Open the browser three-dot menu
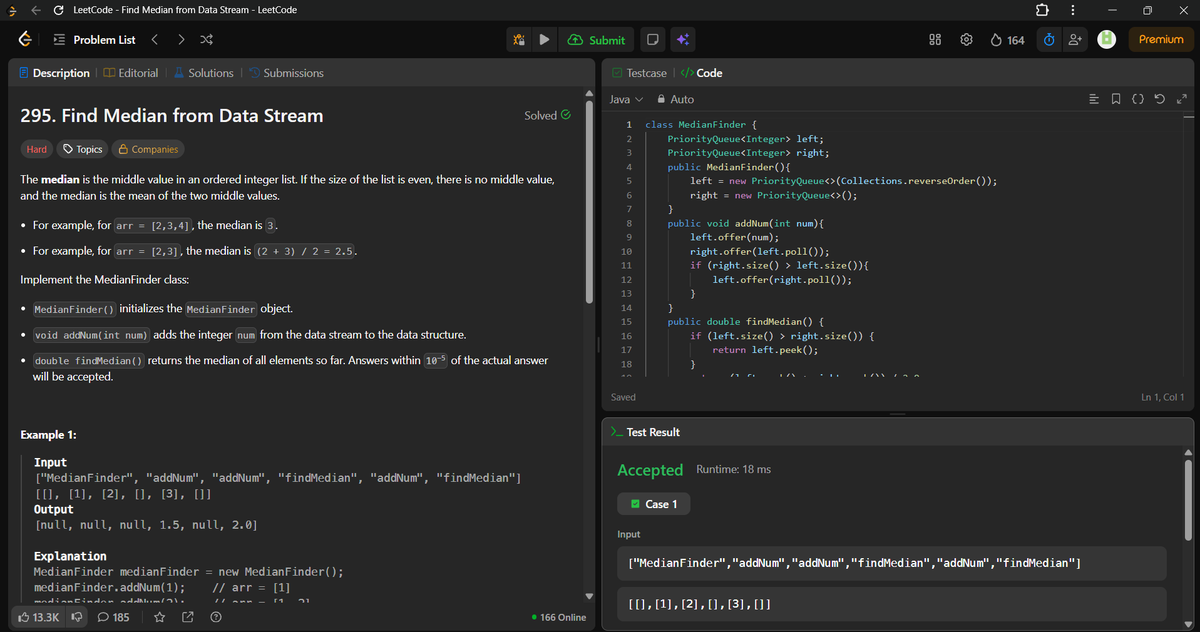1200x632 pixels. click(1073, 10)
